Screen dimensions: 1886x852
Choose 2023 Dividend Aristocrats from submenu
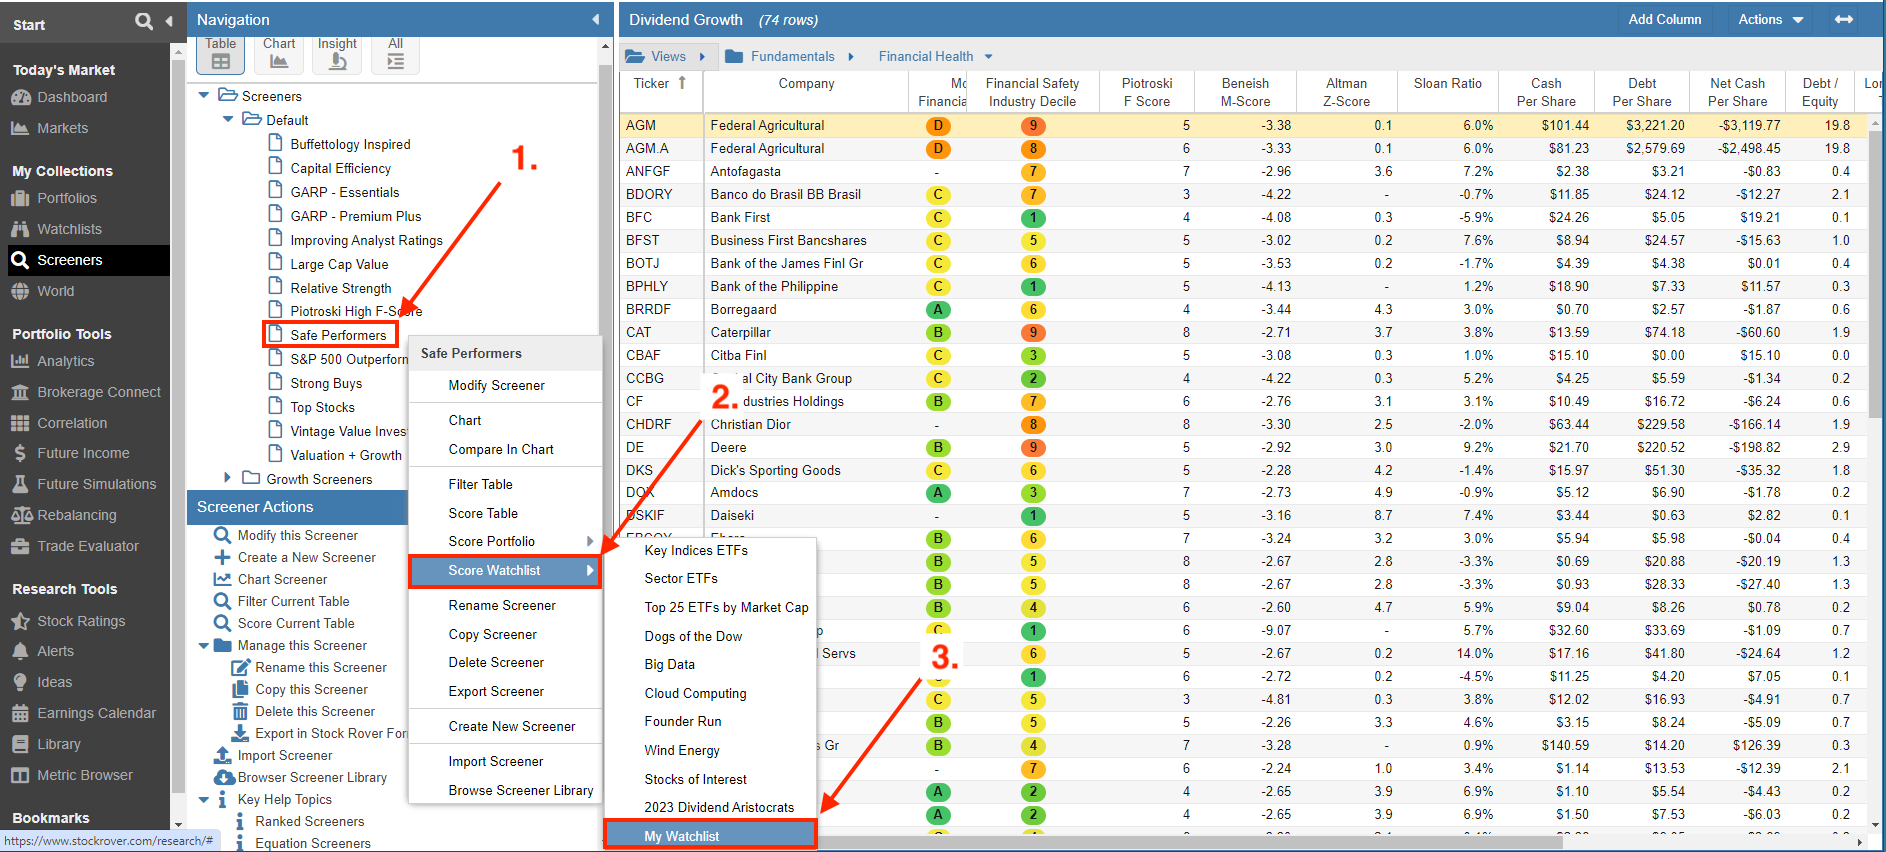[719, 807]
